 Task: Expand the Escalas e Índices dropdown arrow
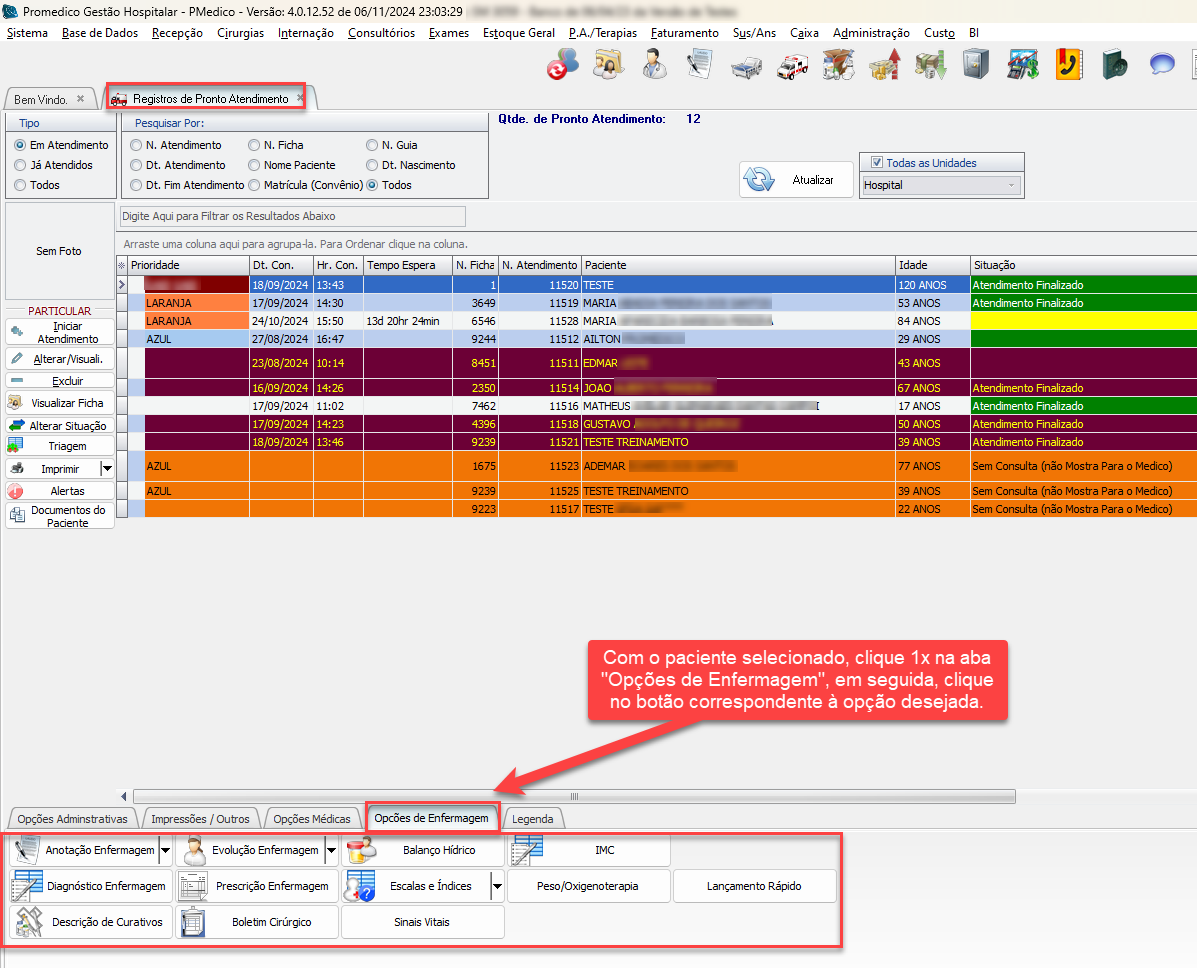(x=496, y=887)
